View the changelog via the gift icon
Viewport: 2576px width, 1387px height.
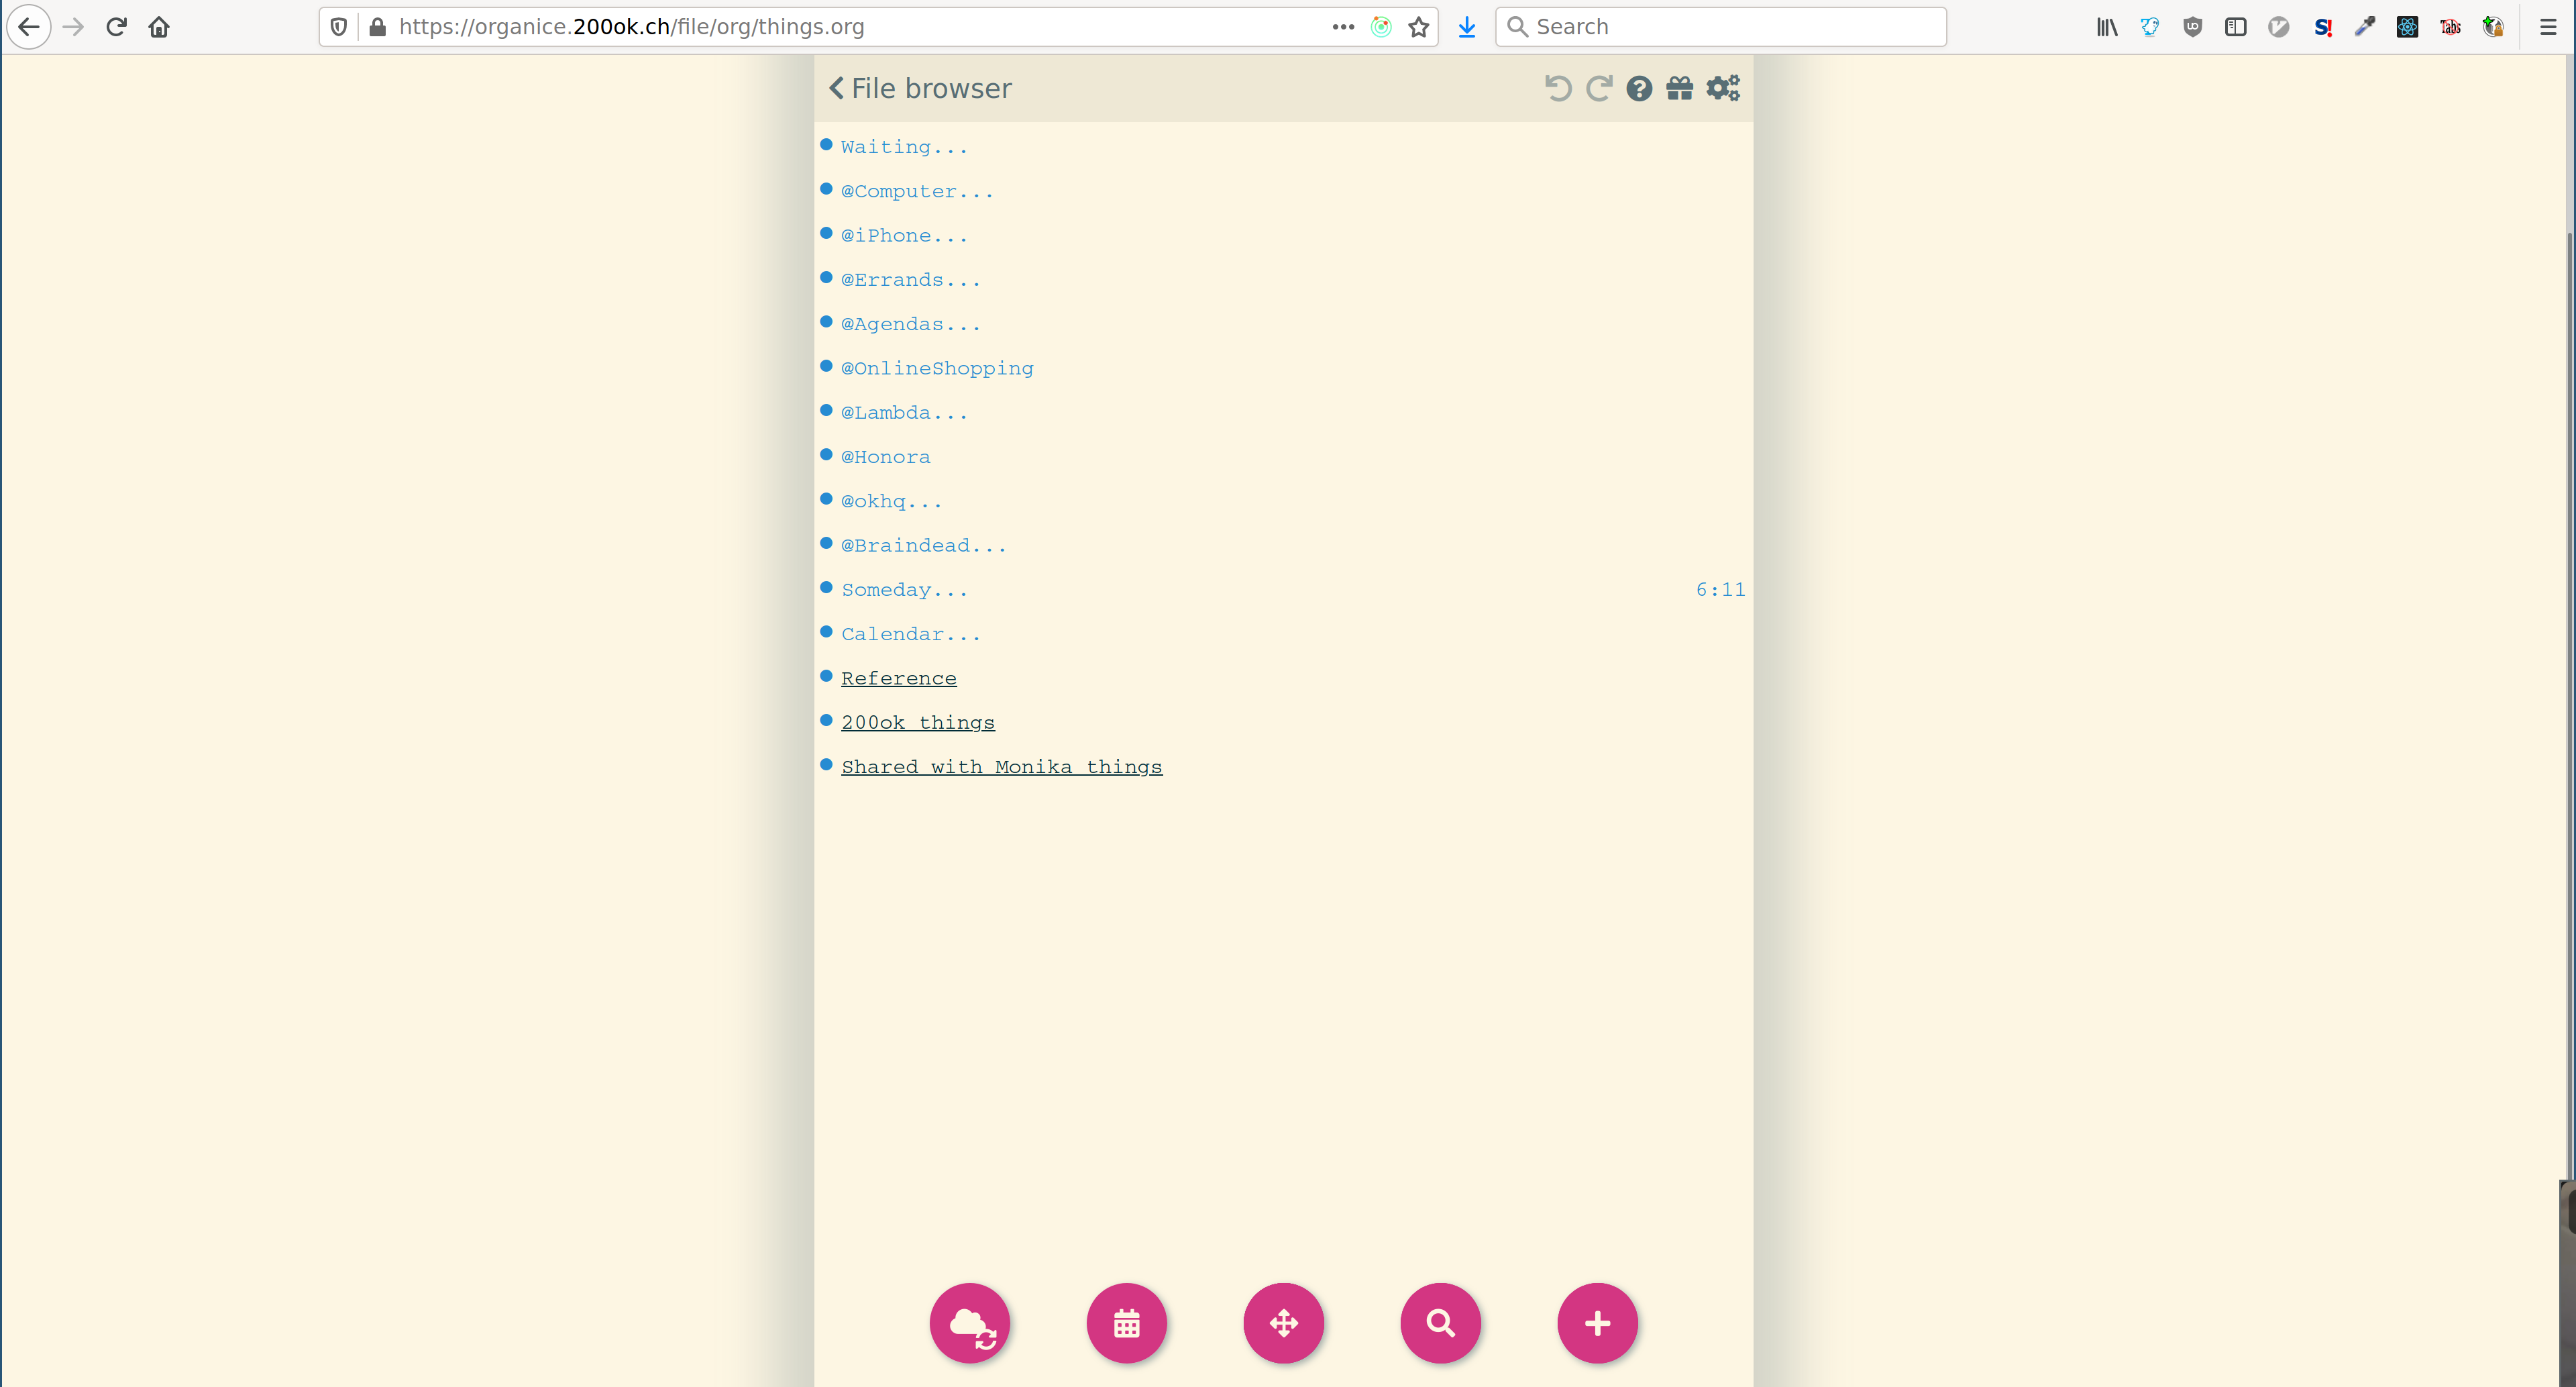[x=1680, y=88]
